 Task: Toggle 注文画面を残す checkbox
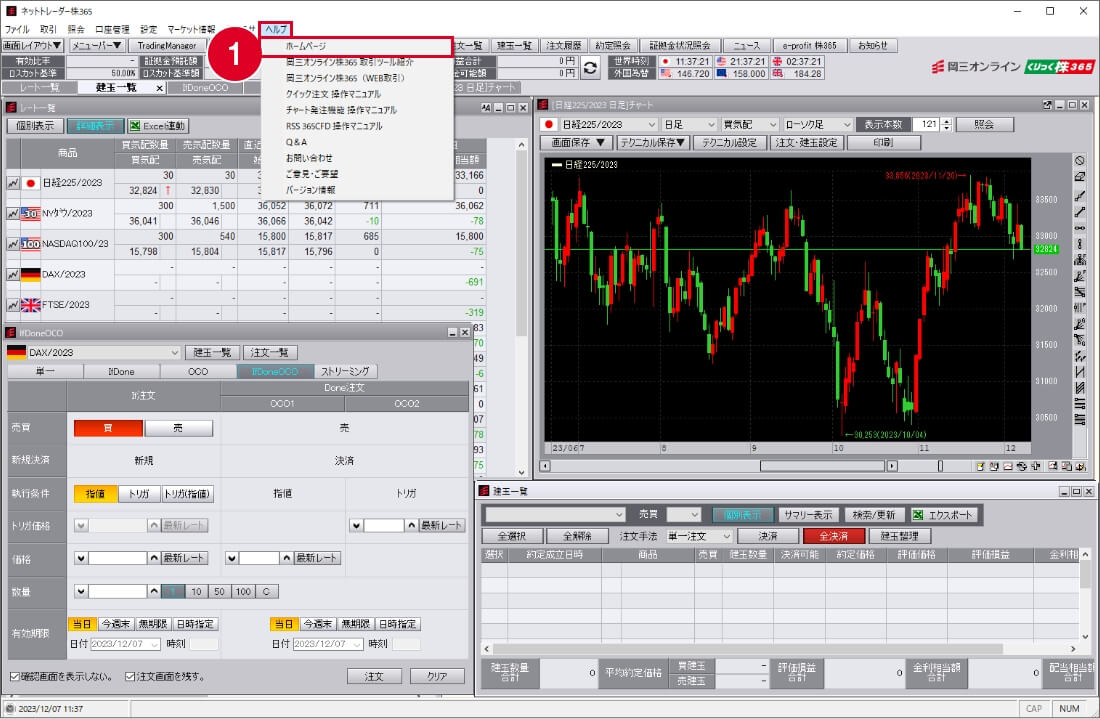pos(130,676)
